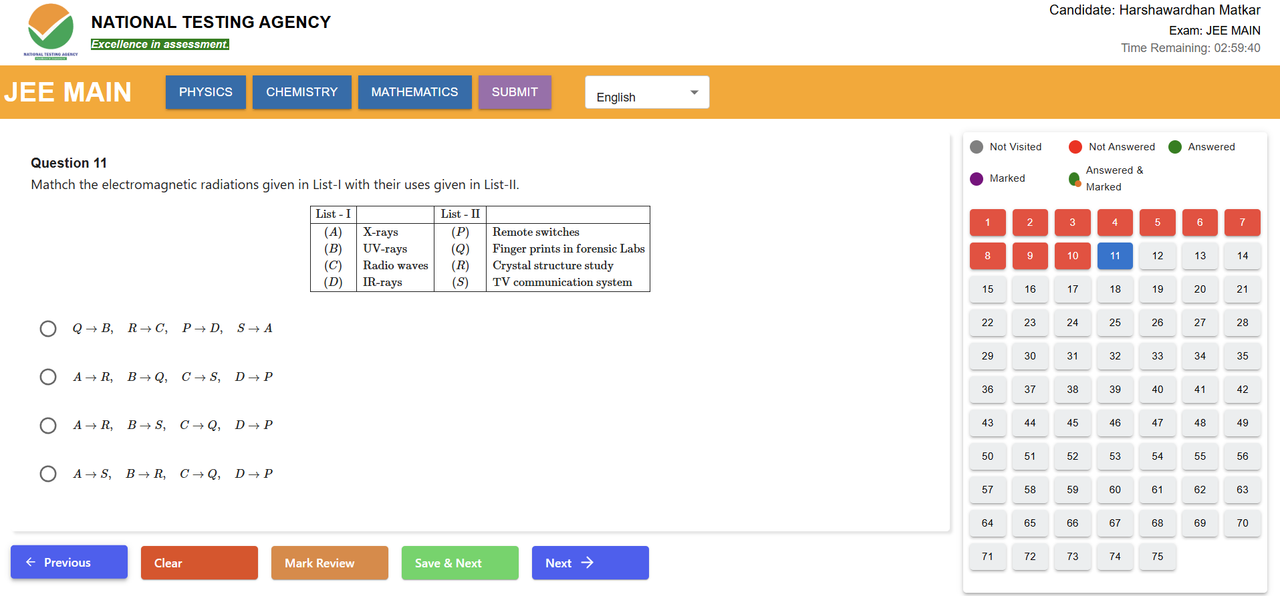The image size is (1280, 596).
Task: Click the 'Excellence in assessment.' tagline
Action: (160, 44)
